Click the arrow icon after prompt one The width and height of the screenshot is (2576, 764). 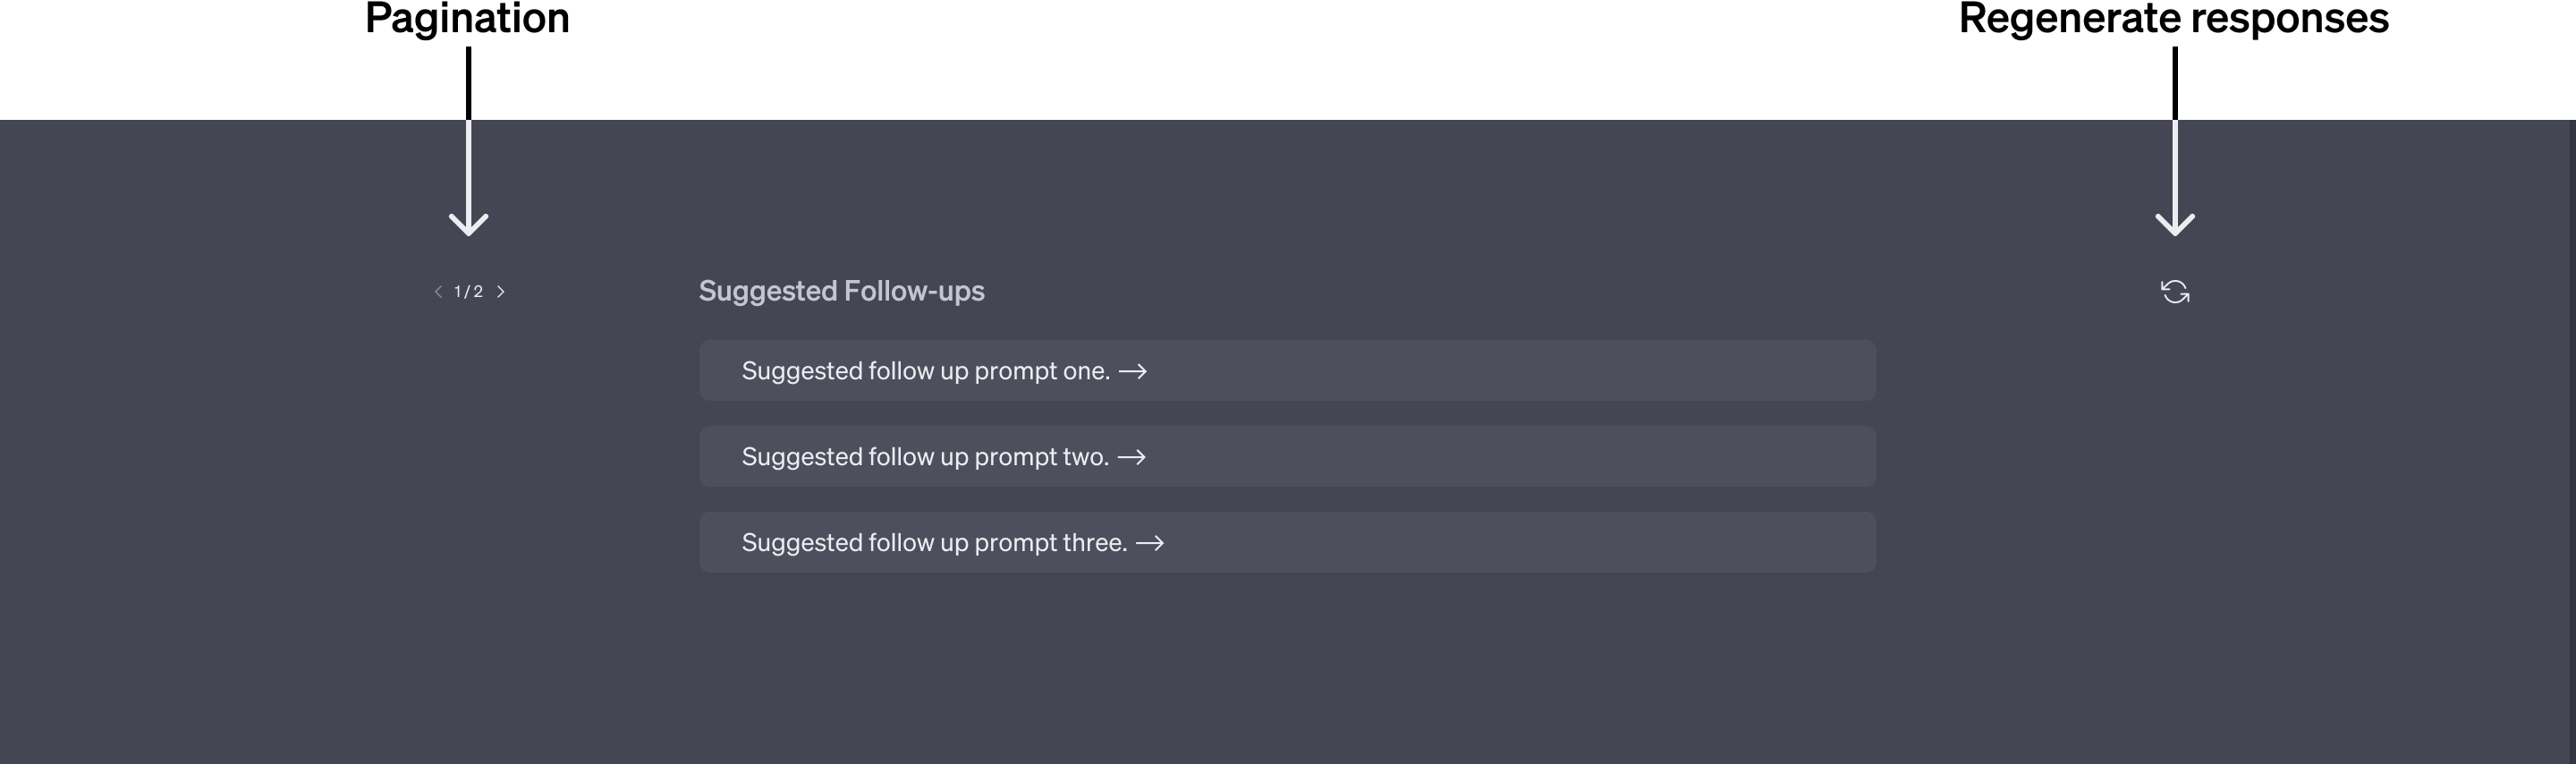[x=1132, y=371]
